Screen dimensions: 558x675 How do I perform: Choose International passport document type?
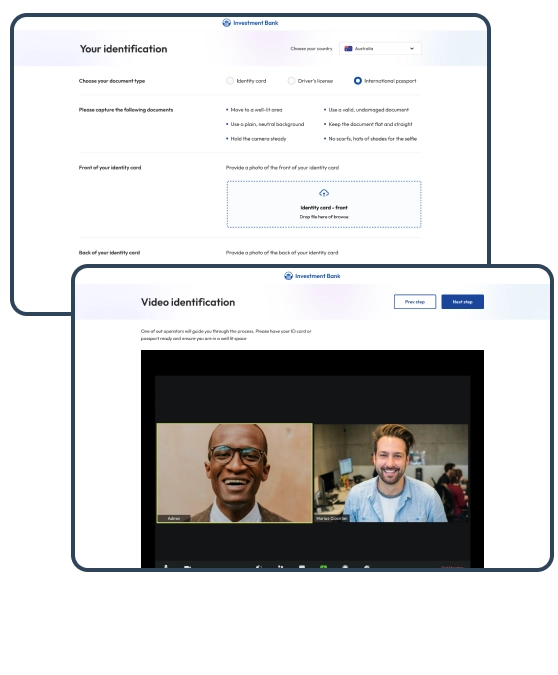(357, 81)
